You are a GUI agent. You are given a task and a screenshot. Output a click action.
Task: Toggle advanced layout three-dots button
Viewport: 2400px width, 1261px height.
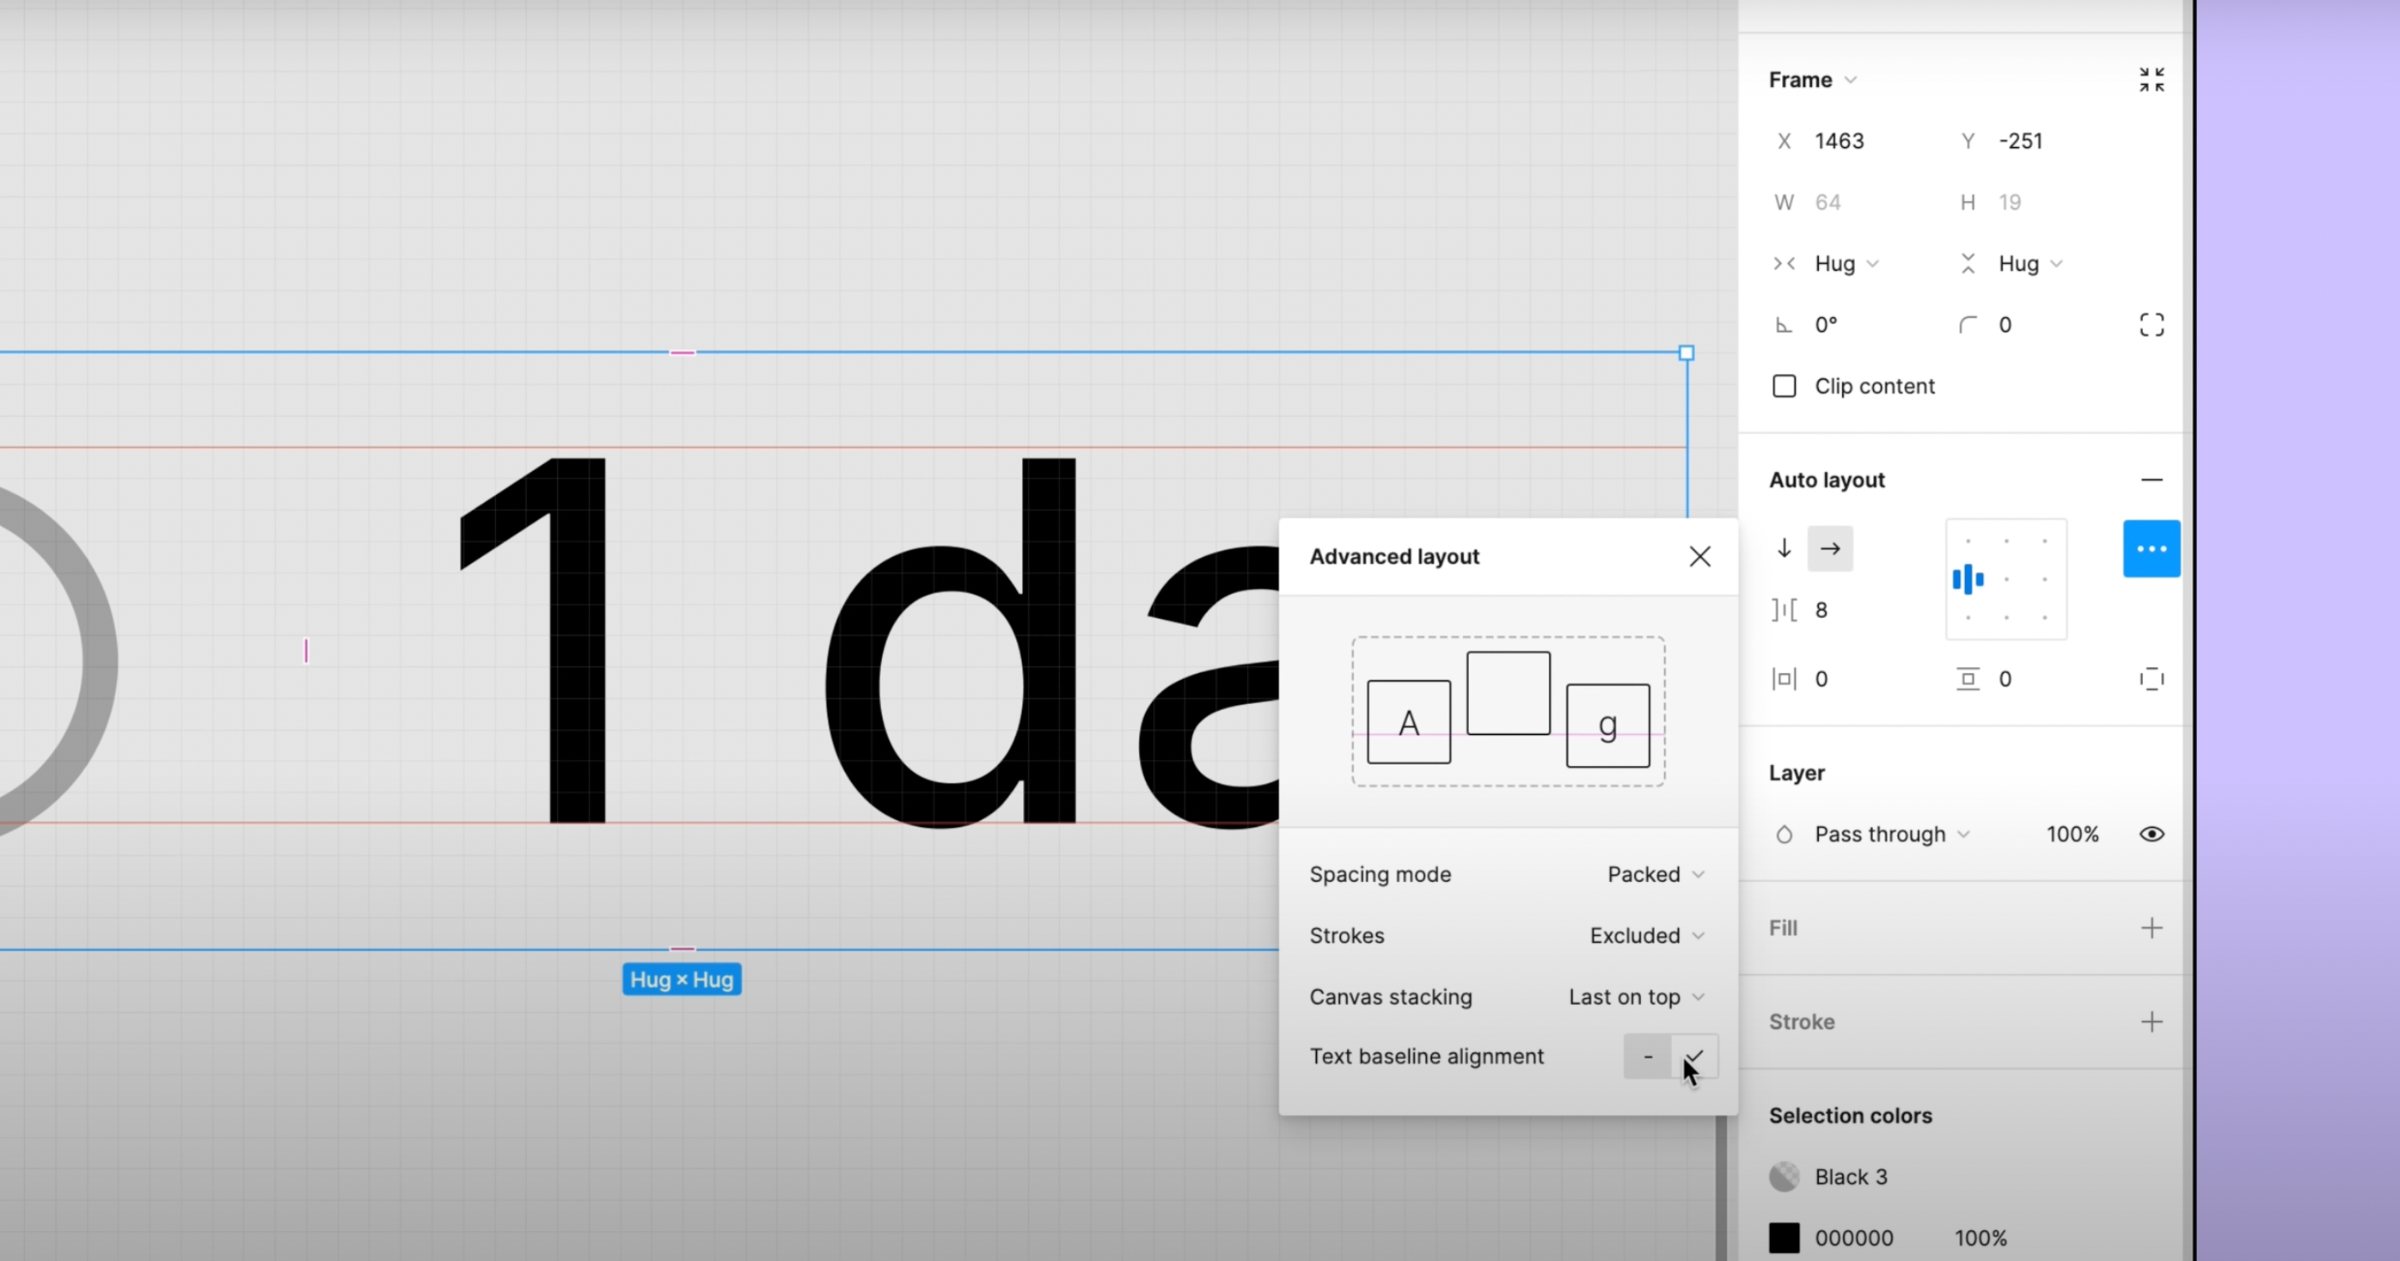(x=2152, y=548)
